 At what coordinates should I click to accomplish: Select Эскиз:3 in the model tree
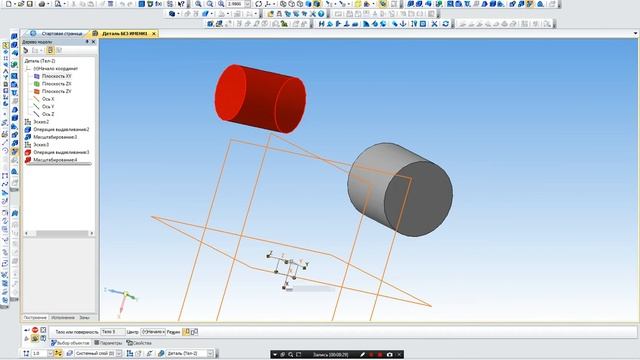[x=41, y=144]
